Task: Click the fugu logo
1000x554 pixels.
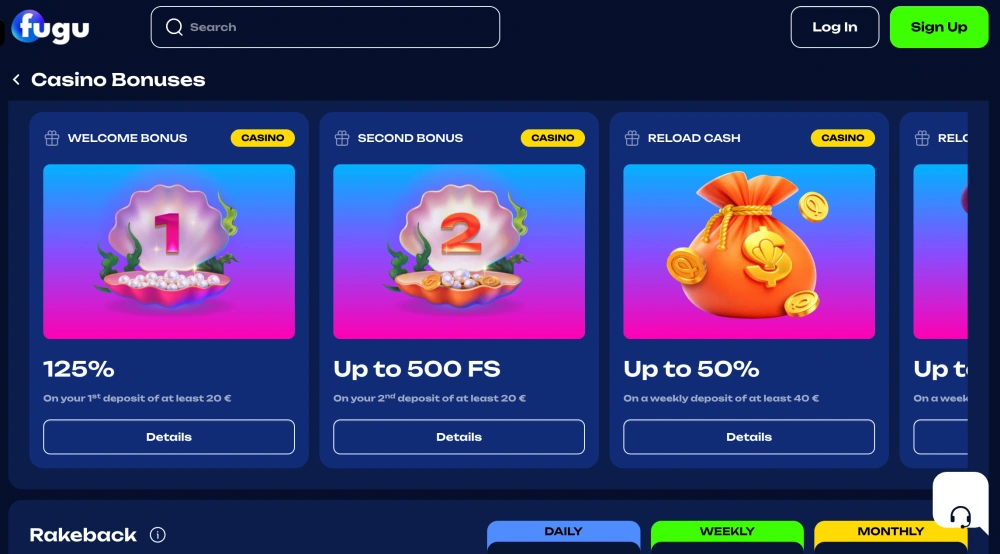Action: click(50, 27)
